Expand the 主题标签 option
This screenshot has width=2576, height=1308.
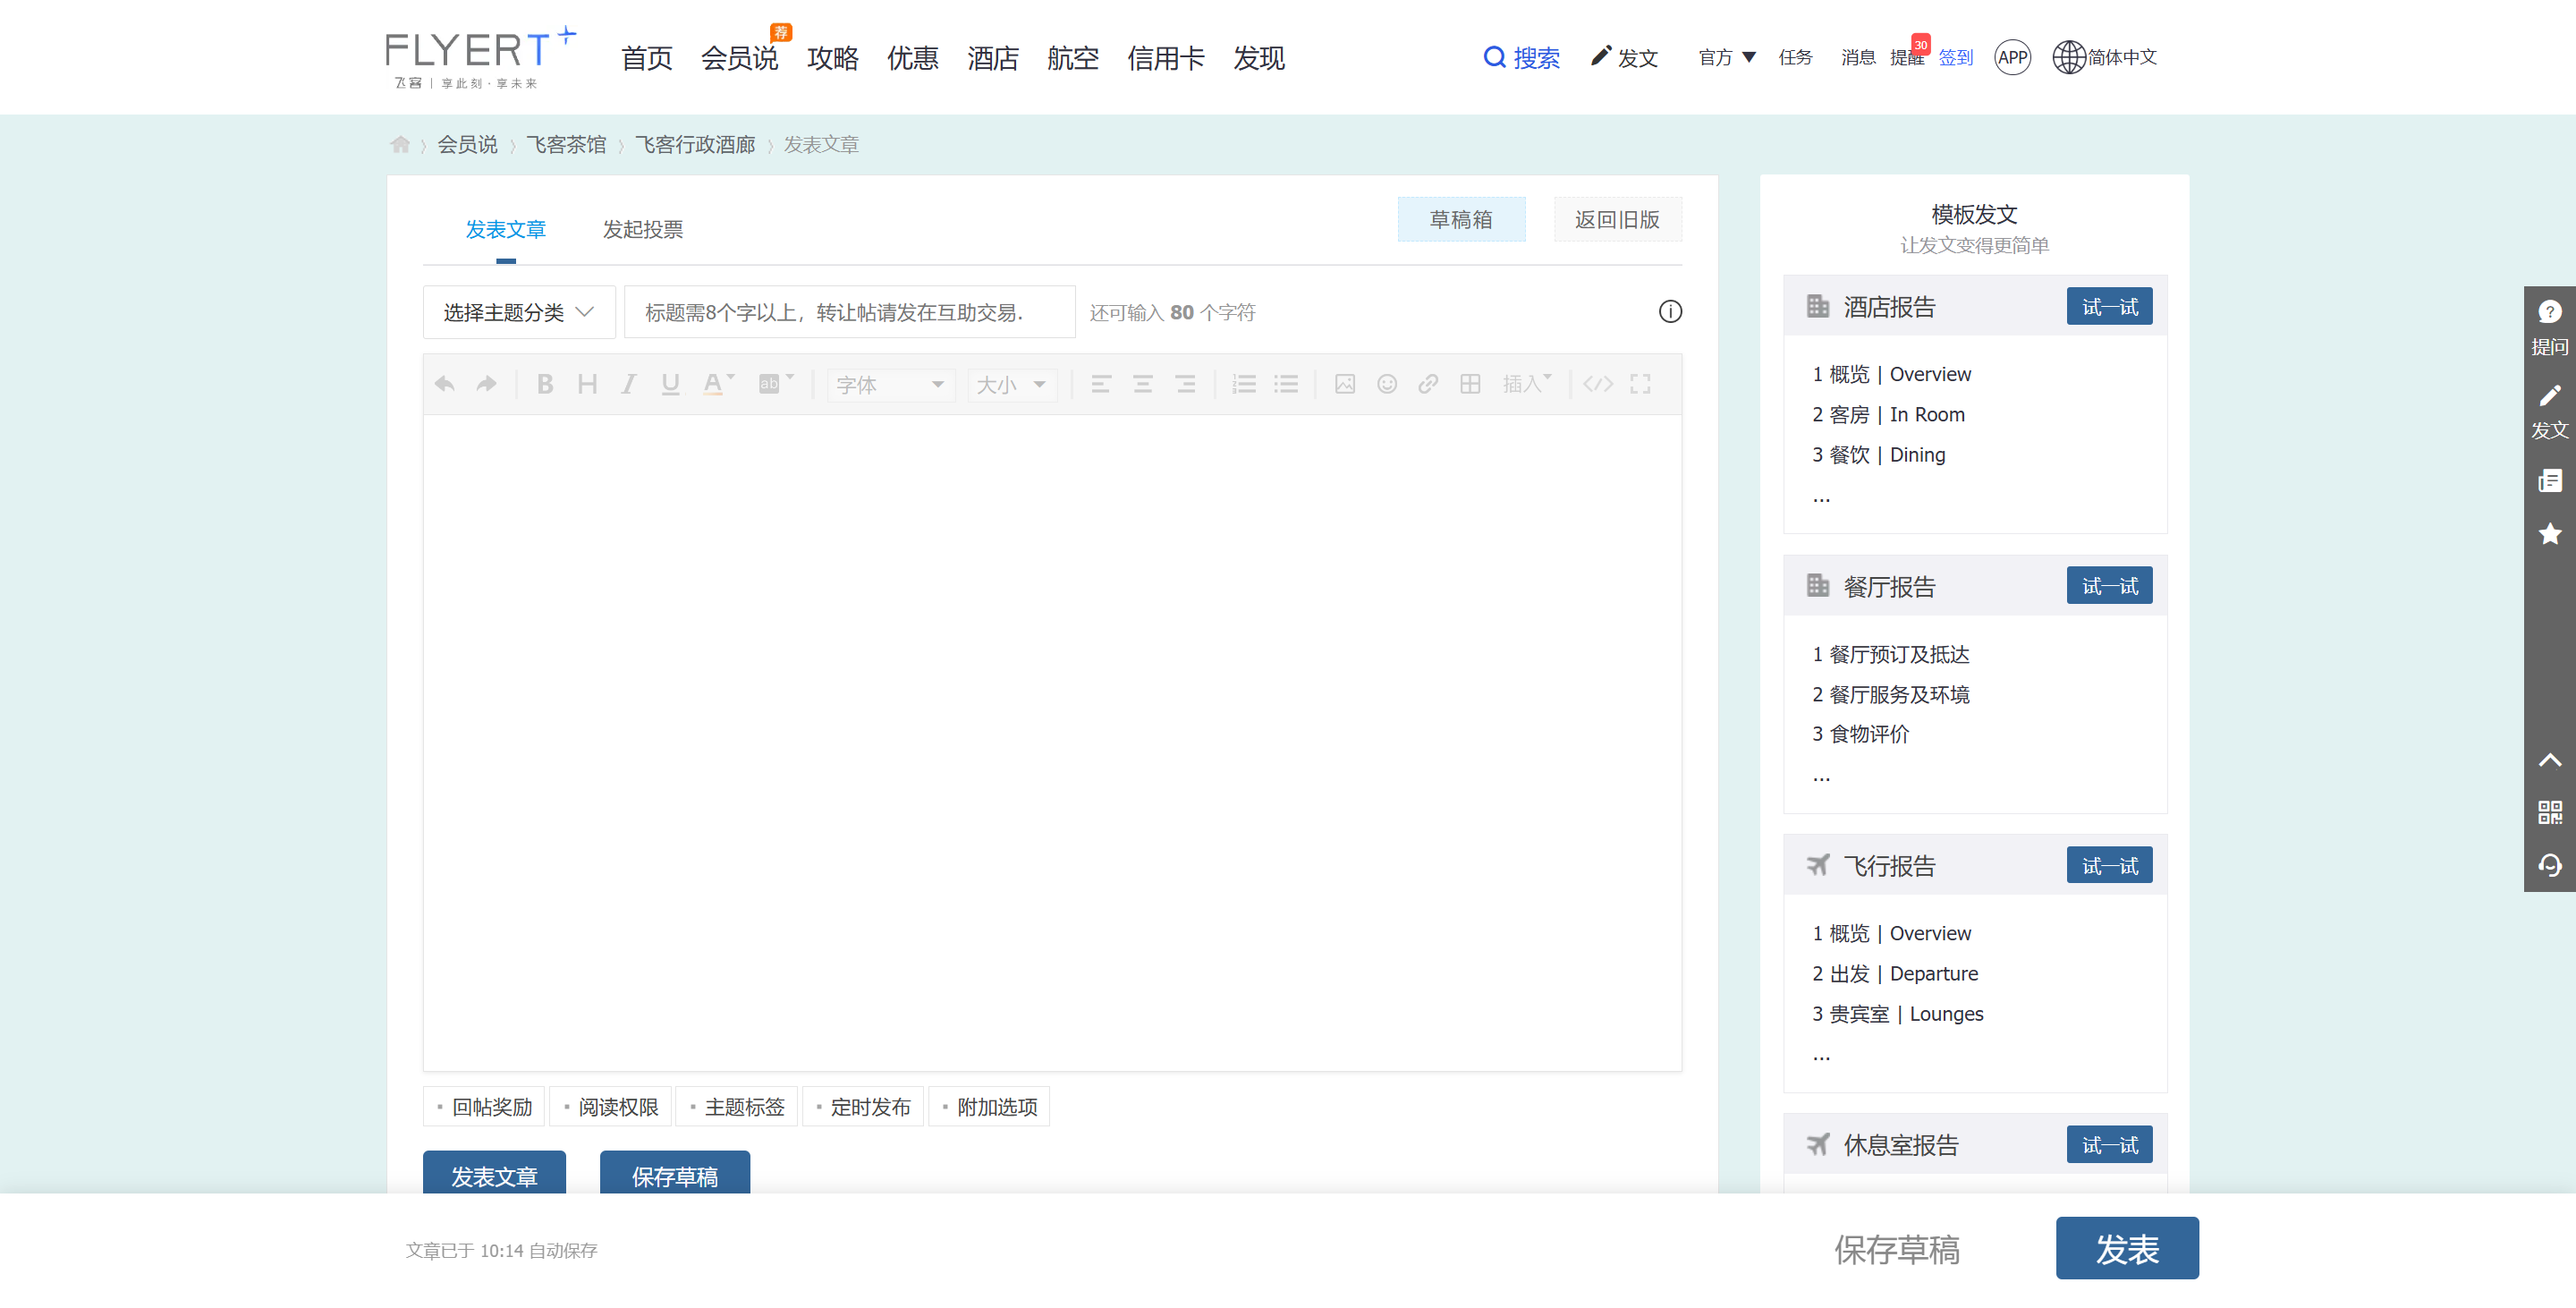click(x=737, y=1107)
